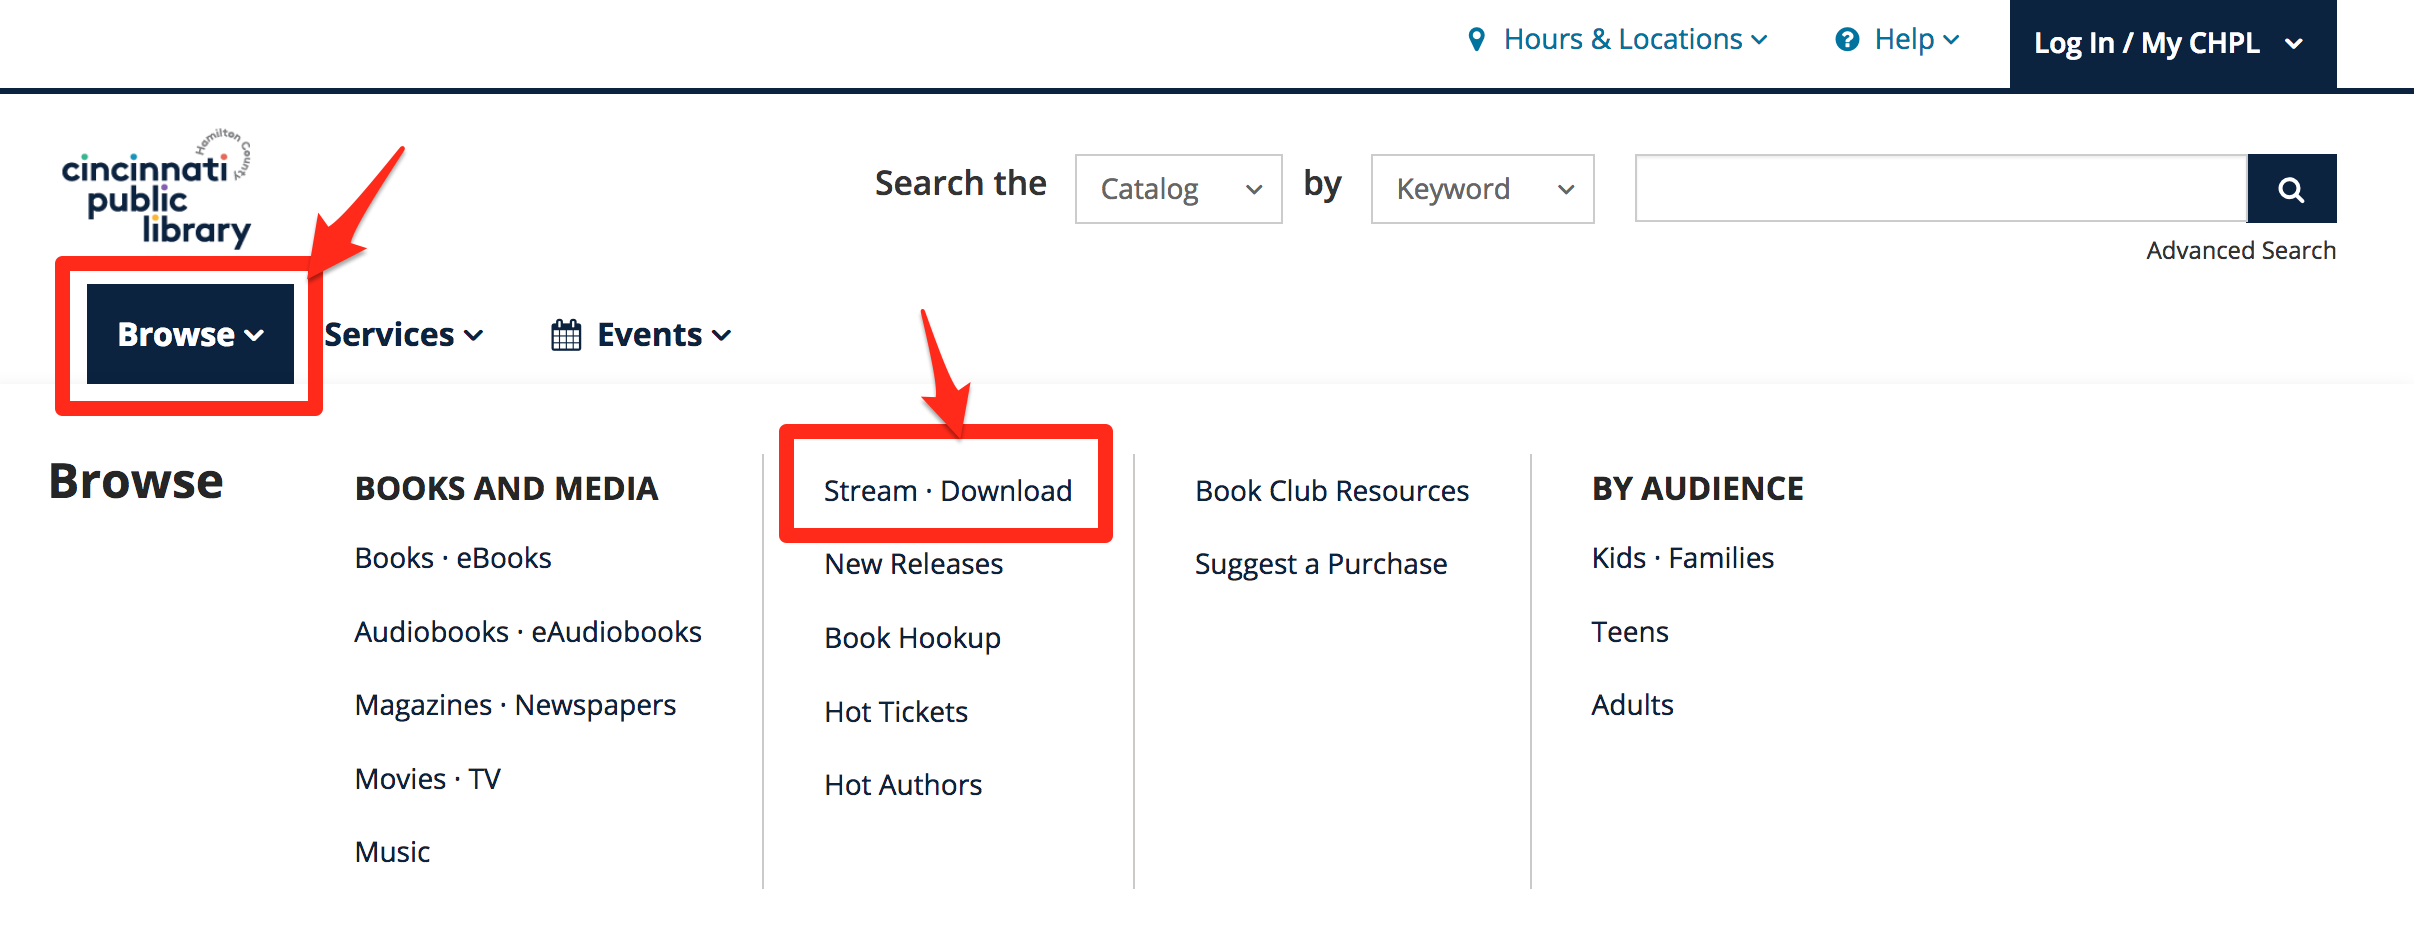Click the Help question mark icon

coord(1847,40)
